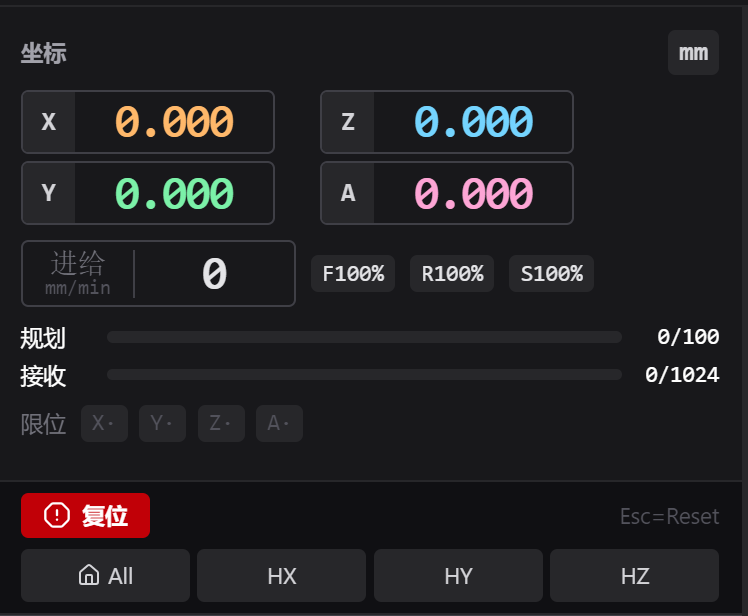Home all axes with All button
Screen dimensions: 748x616
pos(105,575)
